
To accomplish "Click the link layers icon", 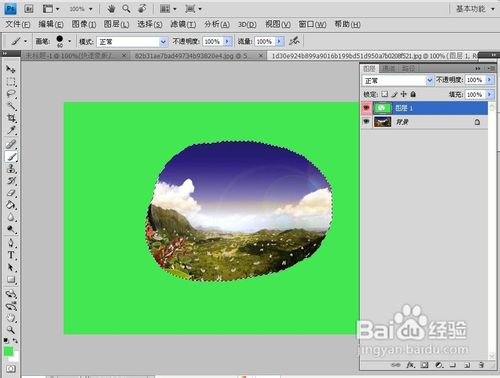I will (395, 365).
